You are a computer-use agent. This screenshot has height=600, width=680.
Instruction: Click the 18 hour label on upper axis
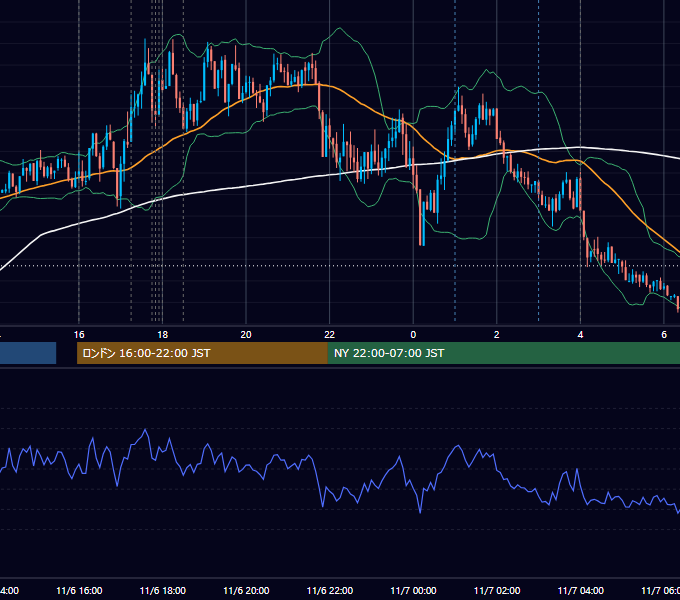(163, 335)
